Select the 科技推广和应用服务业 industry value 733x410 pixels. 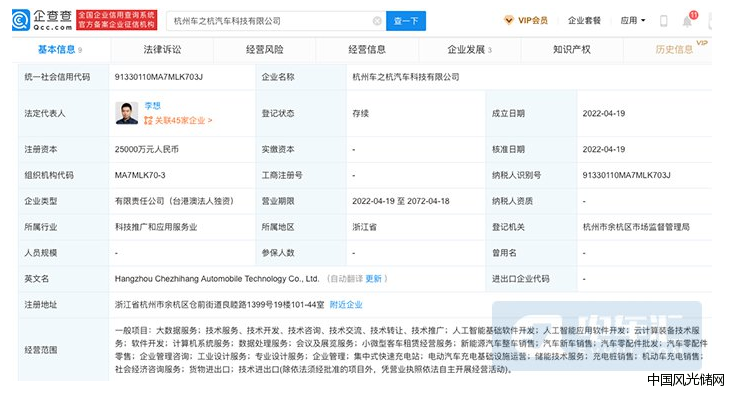click(x=156, y=227)
